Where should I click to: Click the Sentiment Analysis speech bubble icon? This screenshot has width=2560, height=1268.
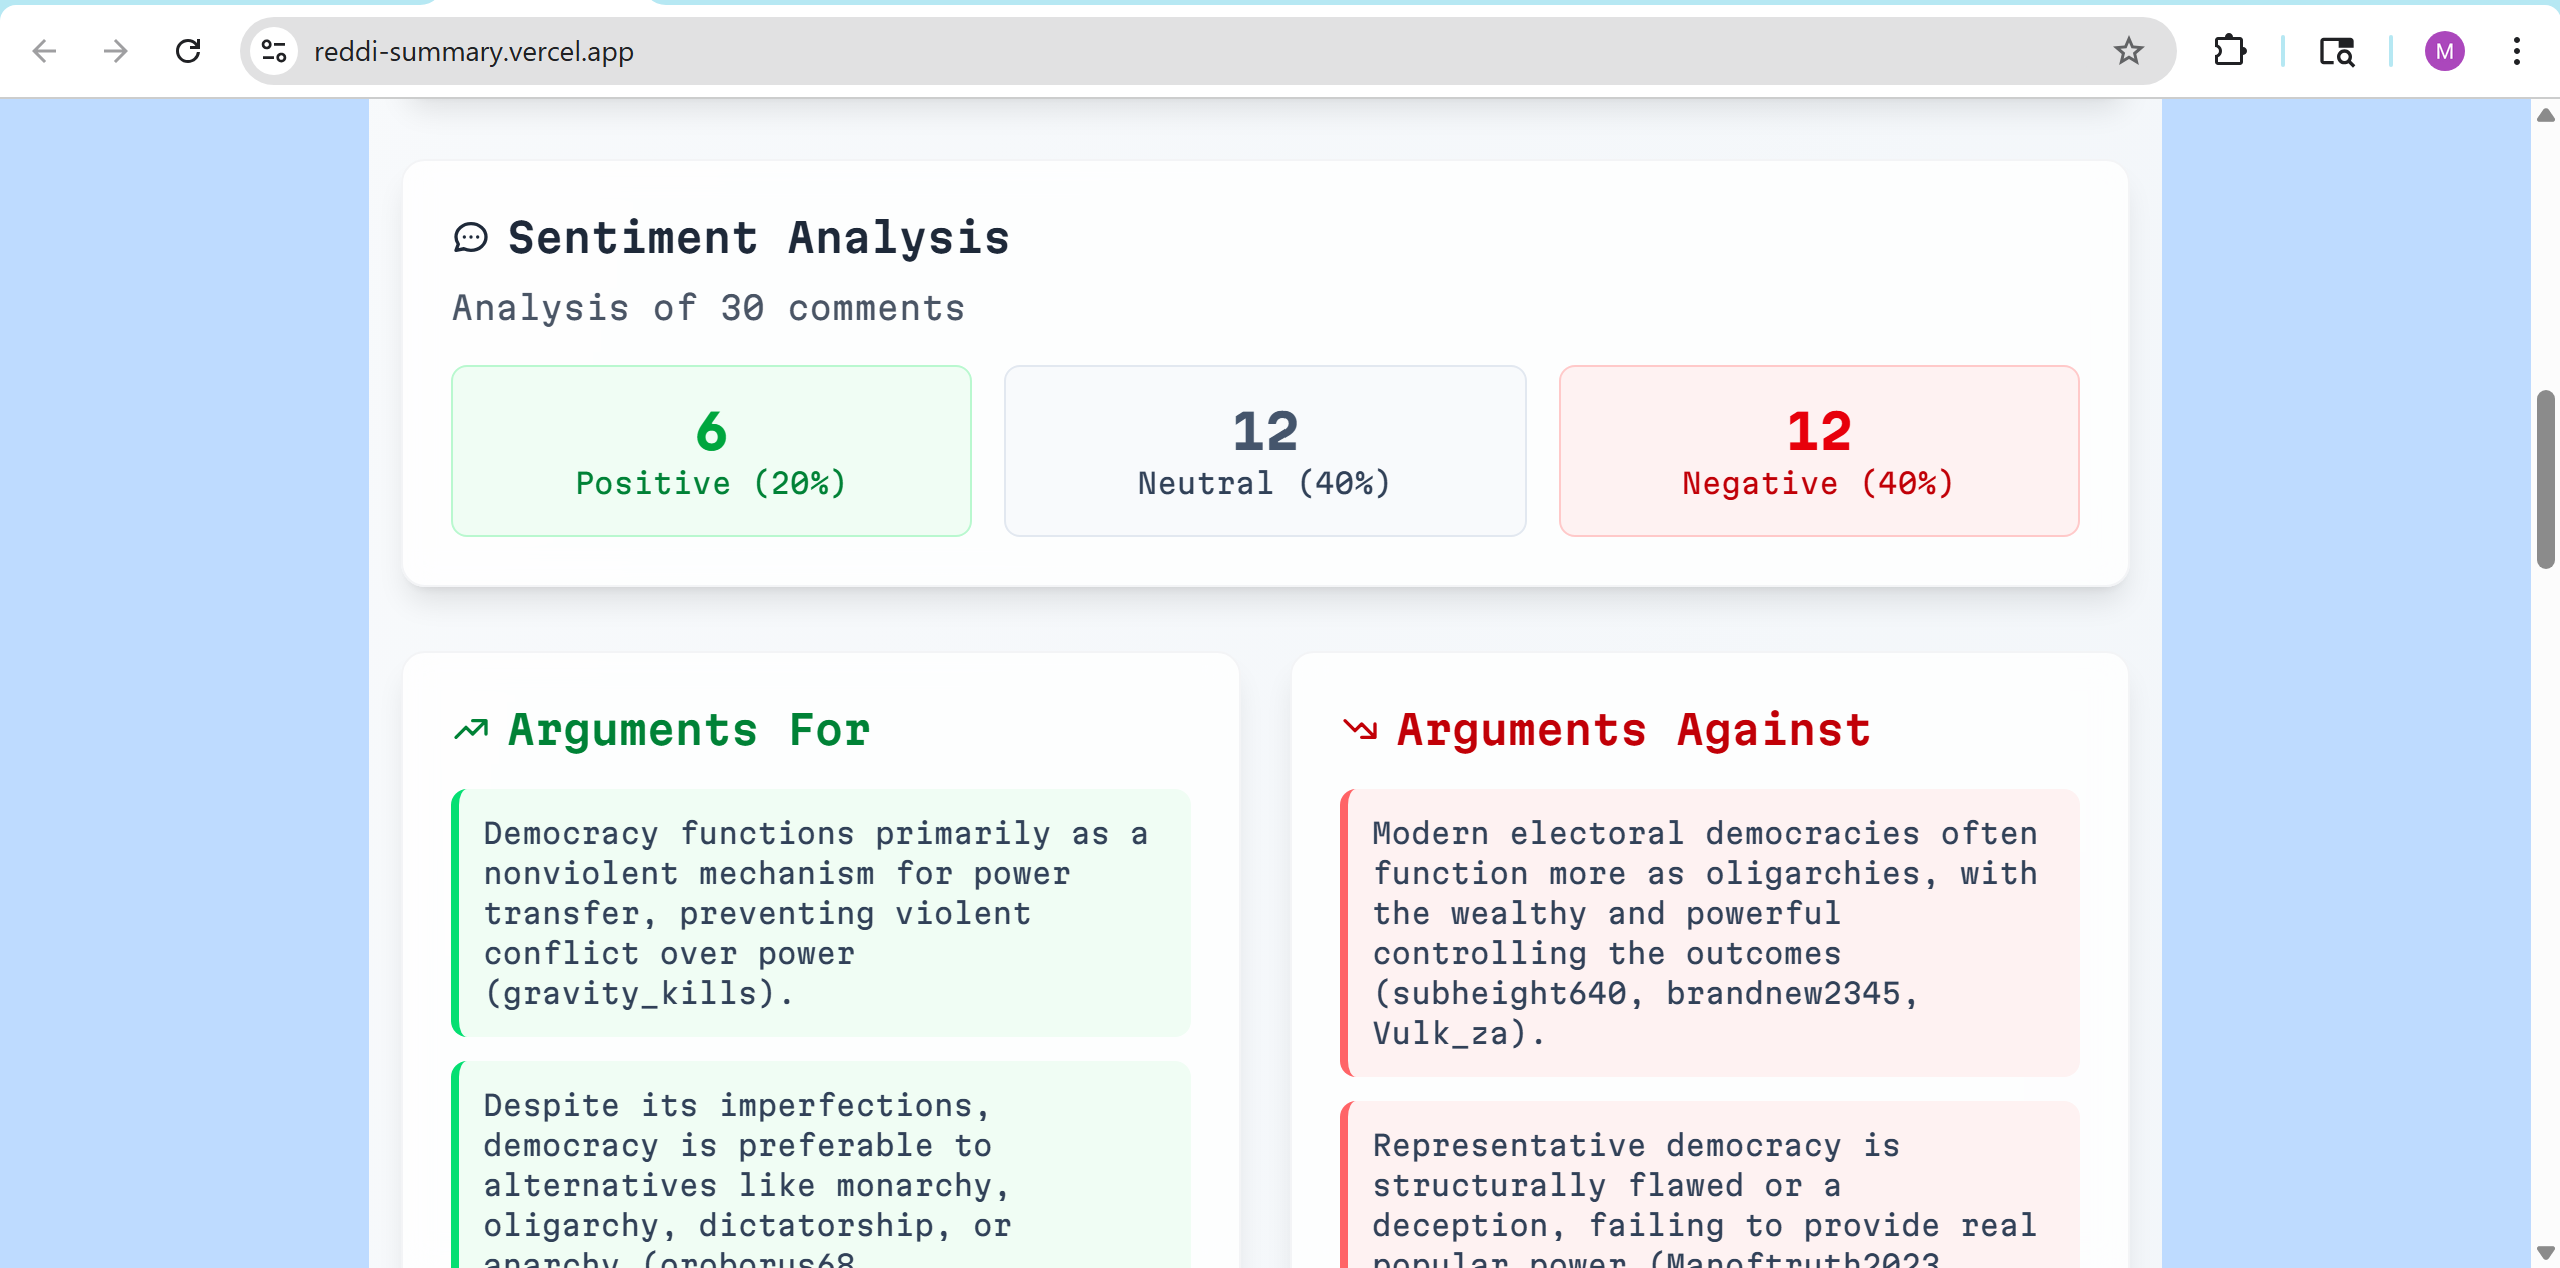coord(470,238)
